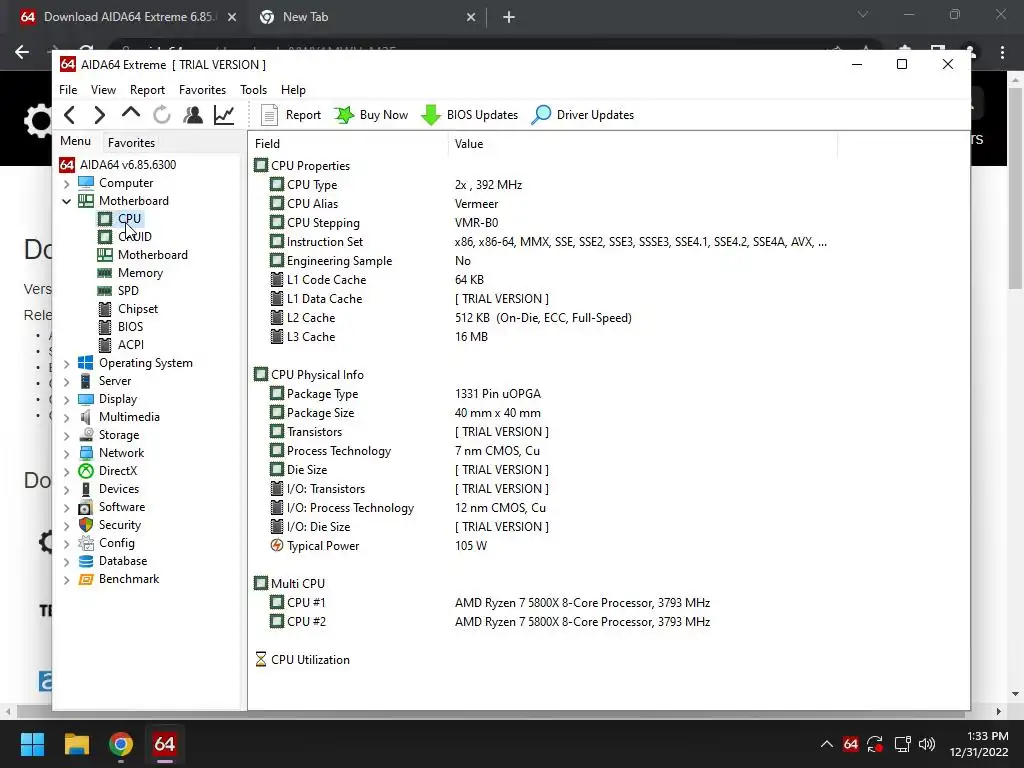Expand the Storage tree node
Image resolution: width=1024 pixels, height=768 pixels.
pyautogui.click(x=67, y=436)
